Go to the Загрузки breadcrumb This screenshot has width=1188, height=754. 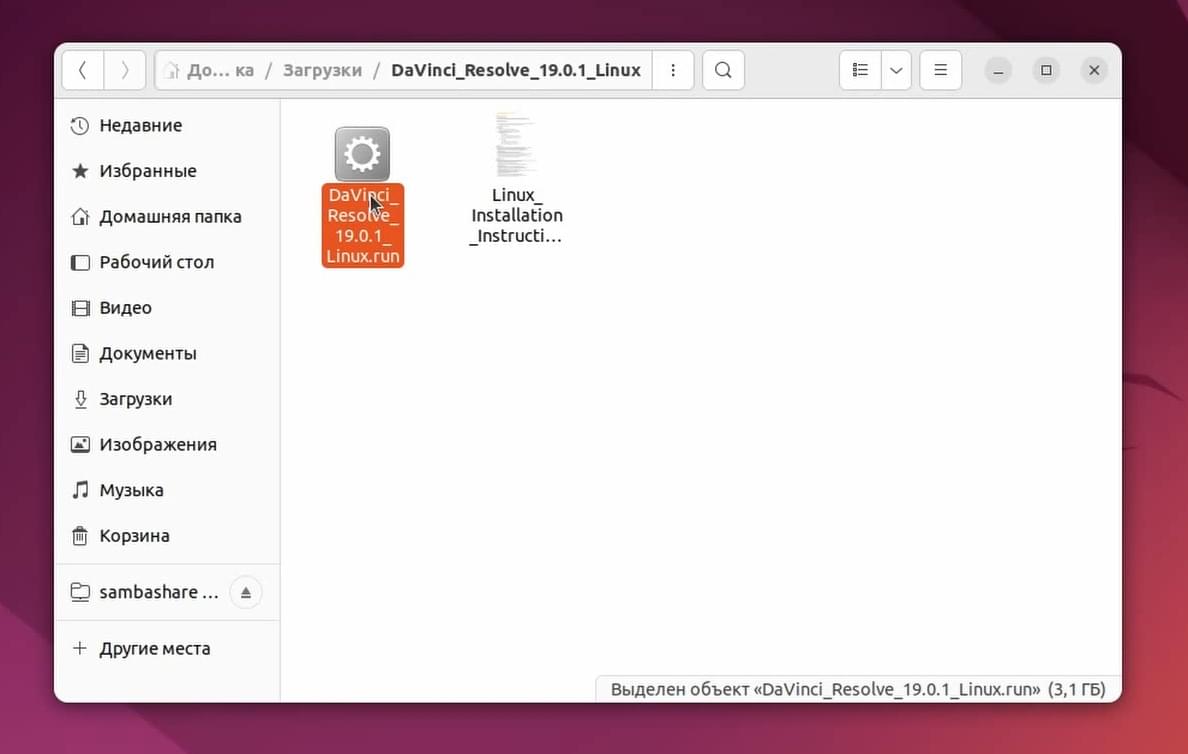(323, 70)
